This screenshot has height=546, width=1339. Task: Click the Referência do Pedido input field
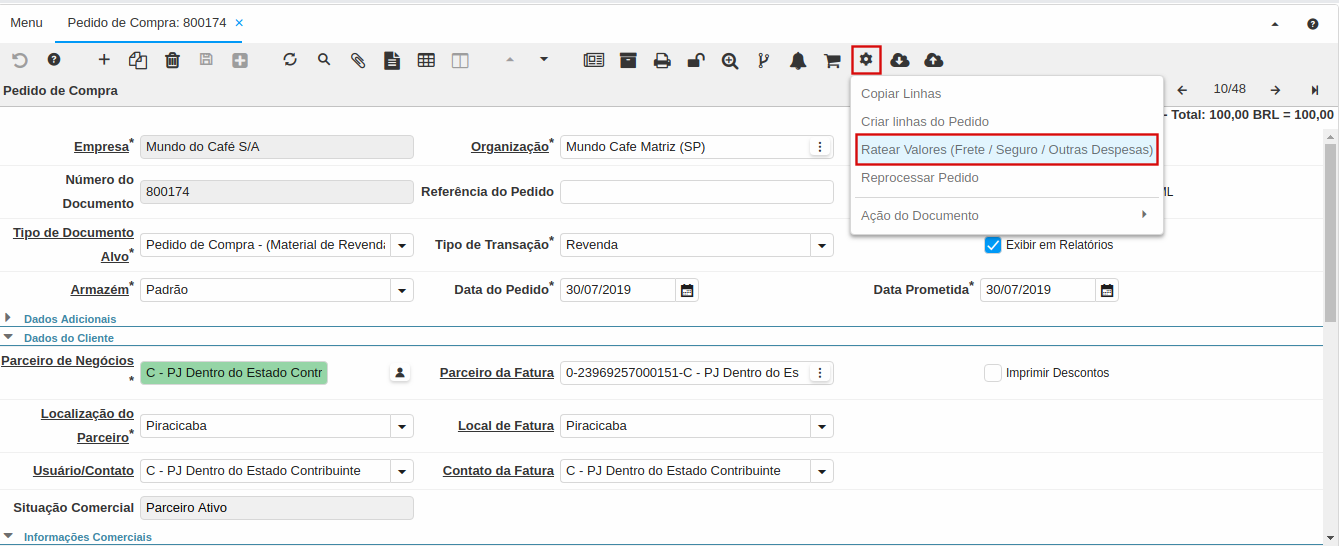(x=696, y=192)
